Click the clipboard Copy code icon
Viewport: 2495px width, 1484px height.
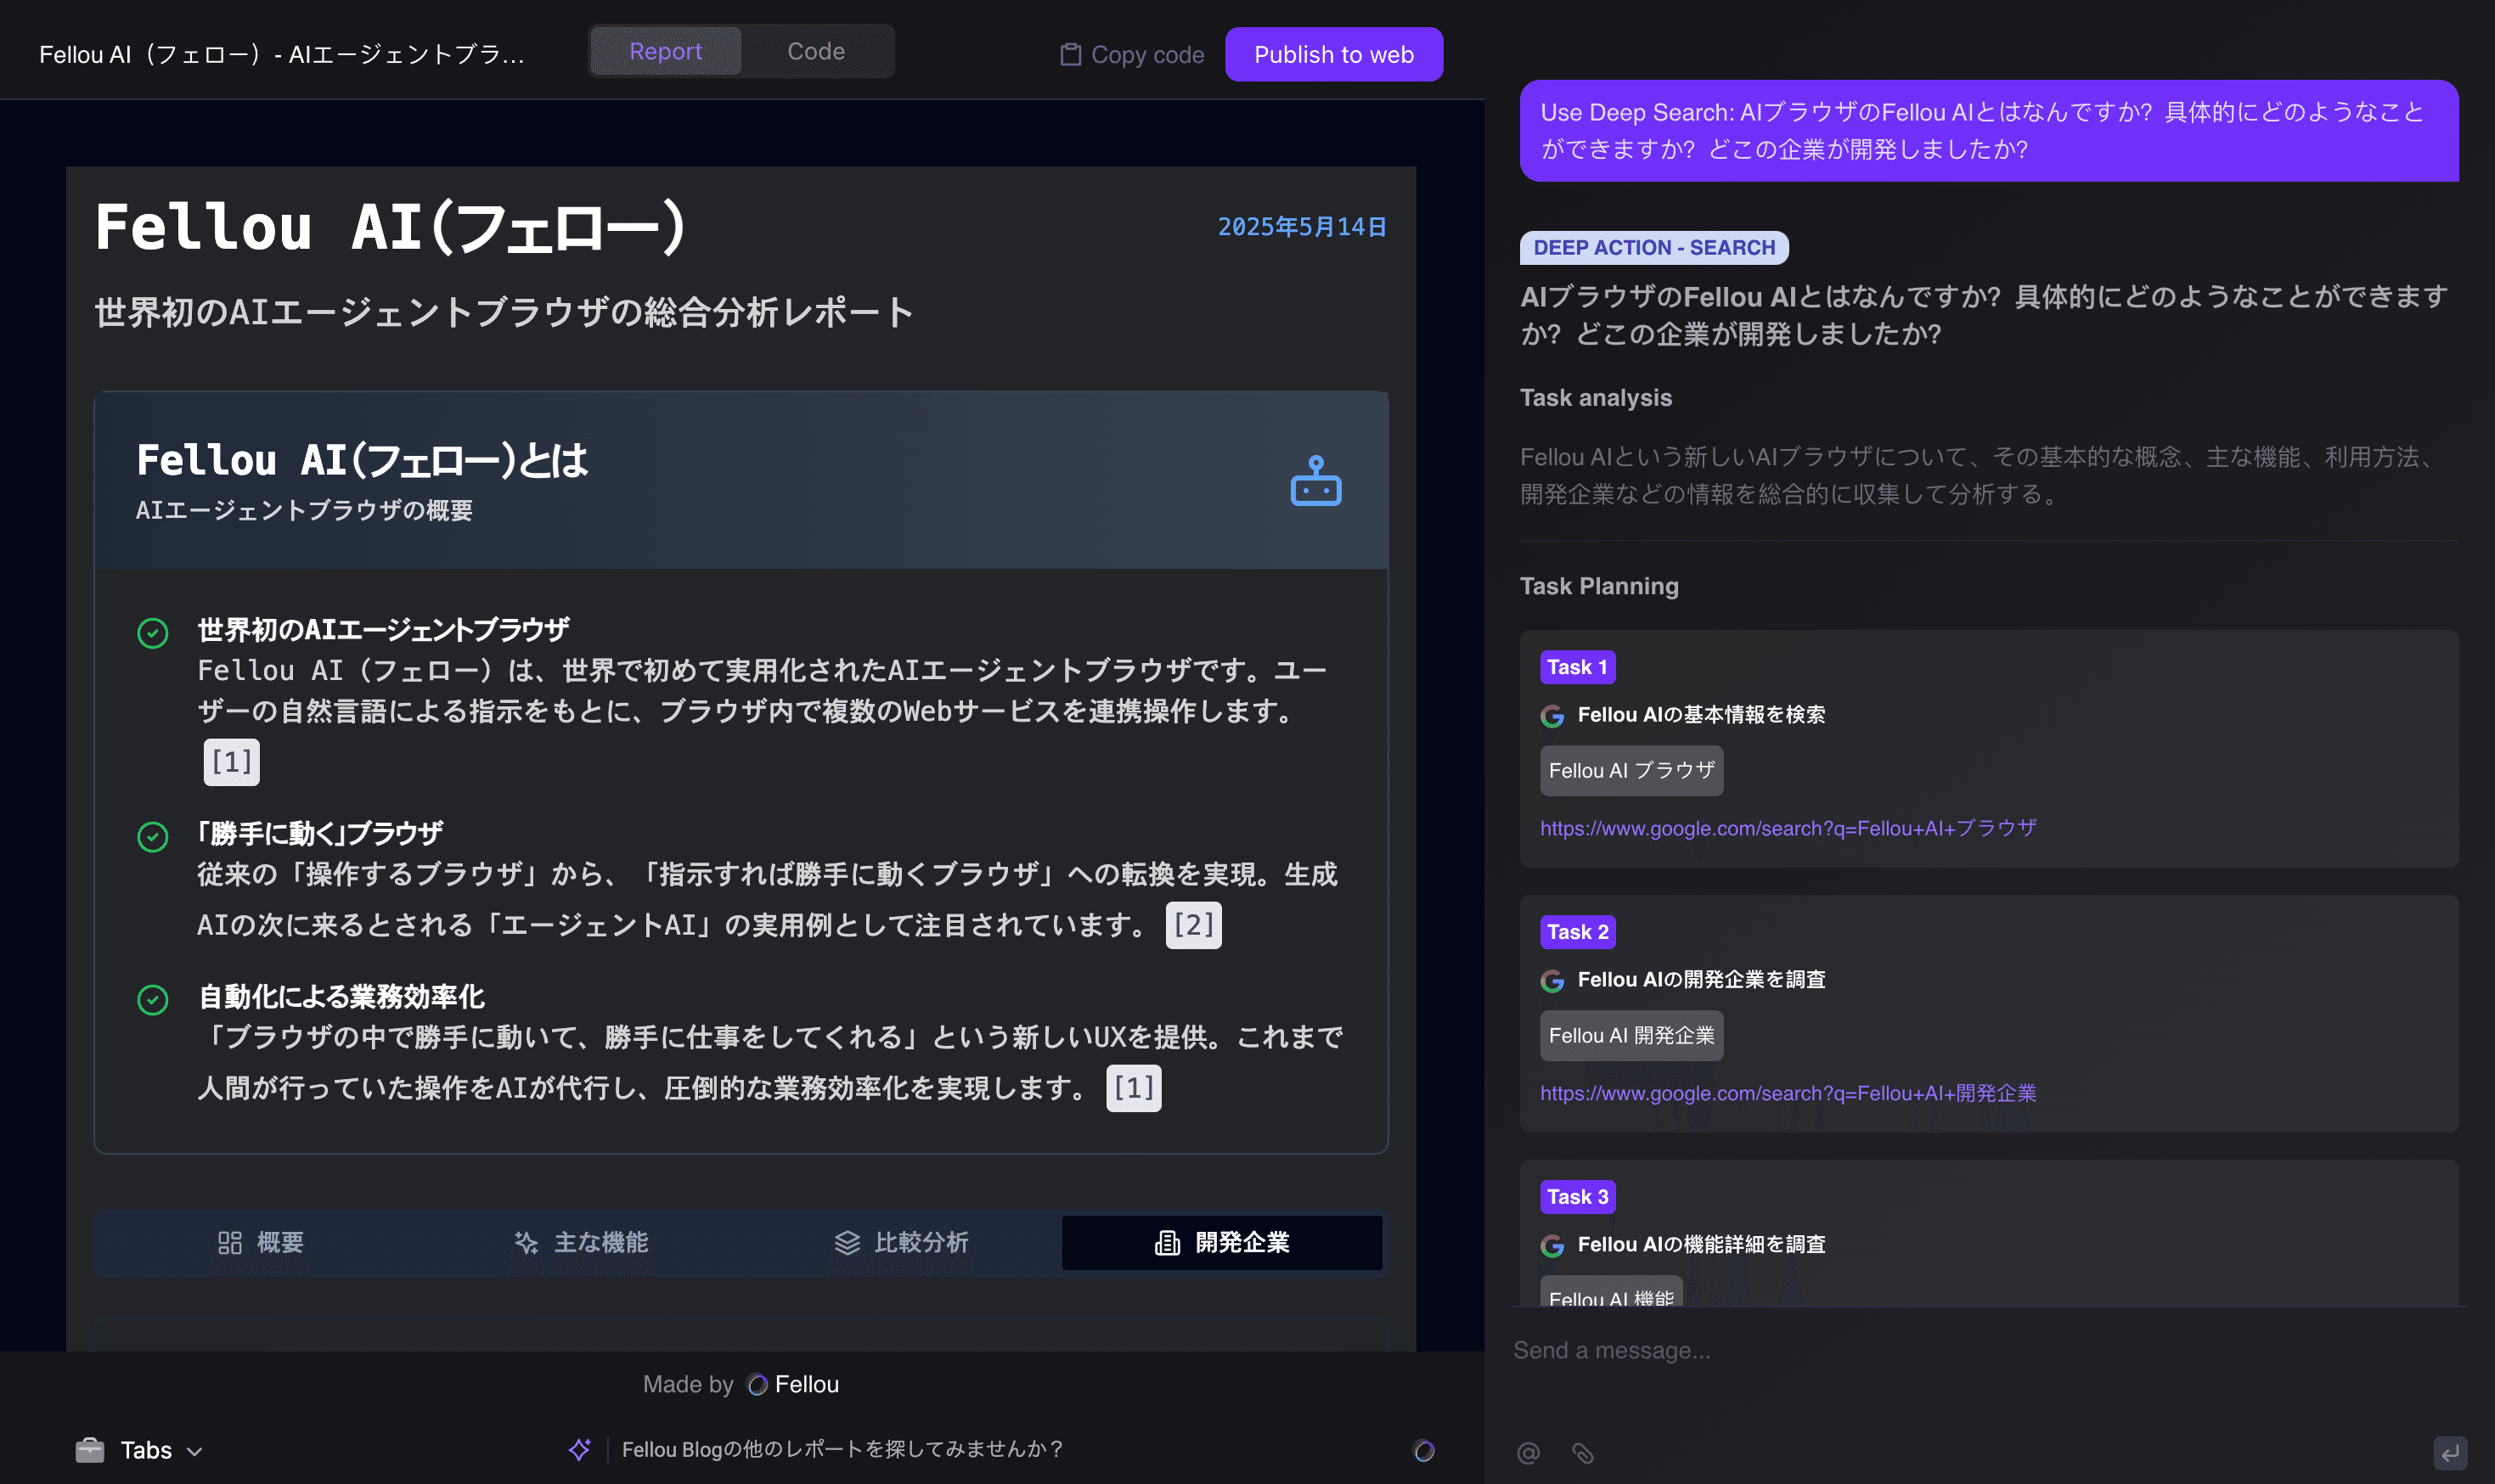tap(1070, 54)
